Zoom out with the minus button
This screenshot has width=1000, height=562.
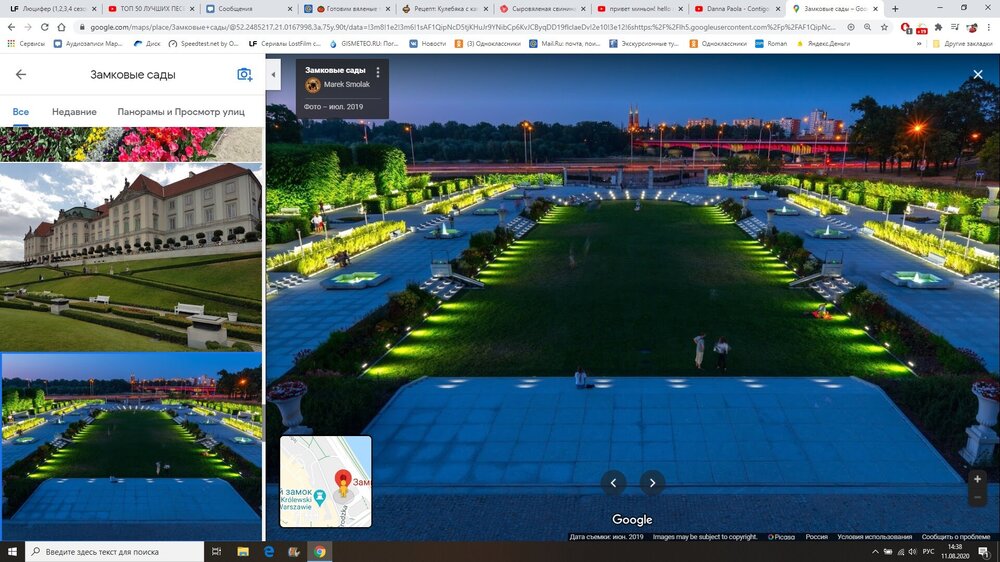pyautogui.click(x=977, y=497)
